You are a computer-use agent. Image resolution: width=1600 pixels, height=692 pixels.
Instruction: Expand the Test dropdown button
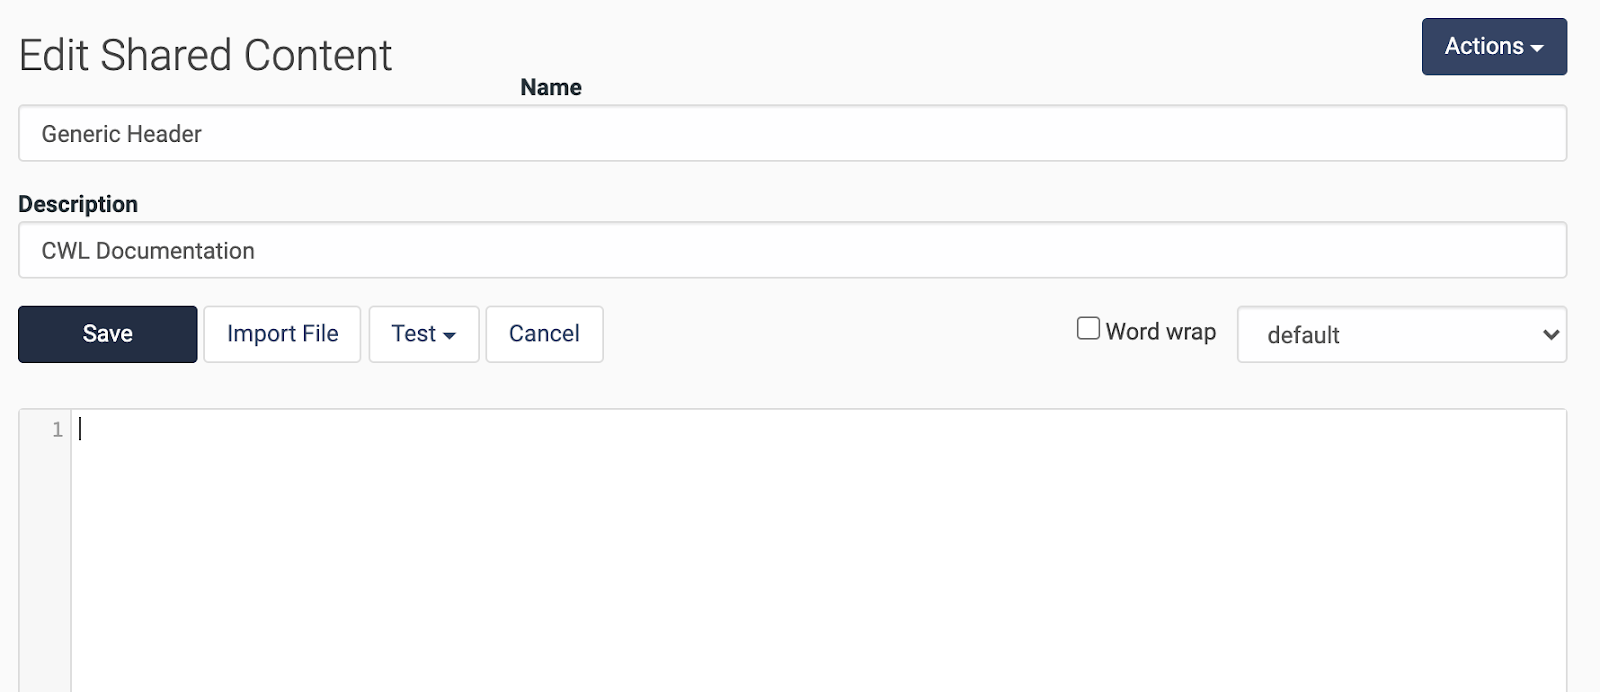[x=424, y=334]
